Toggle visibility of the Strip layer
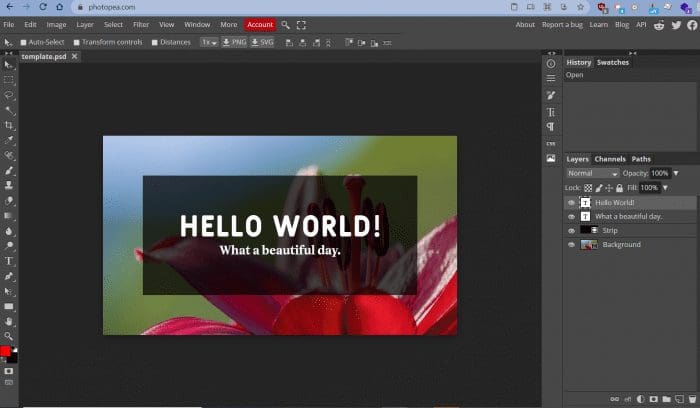 (571, 230)
